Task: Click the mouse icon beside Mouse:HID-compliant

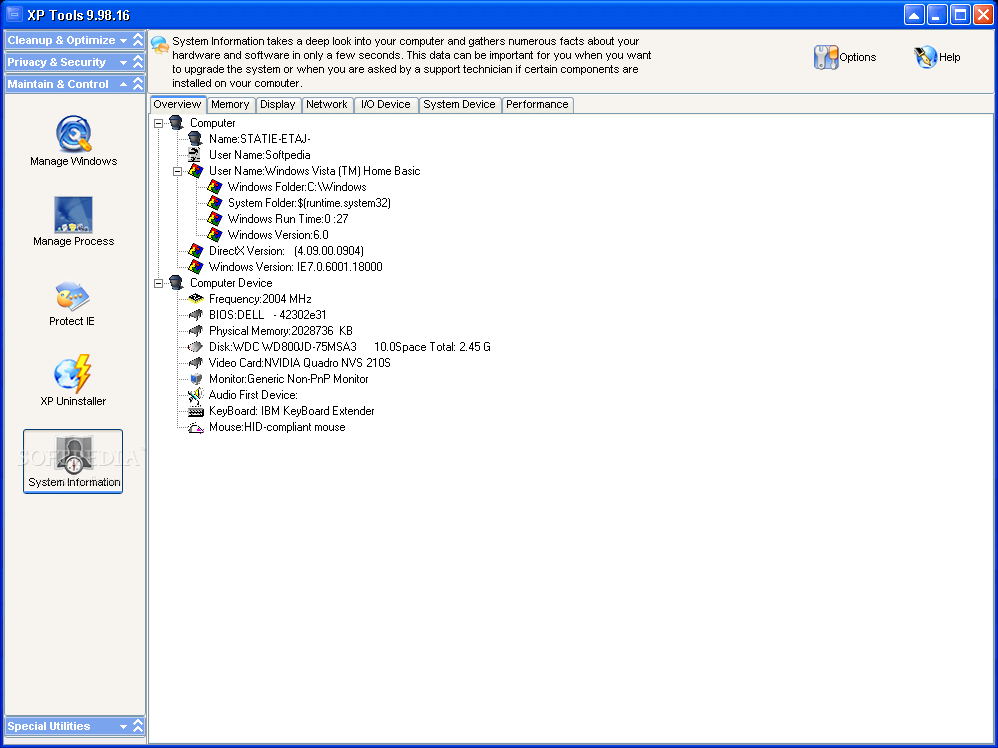Action: point(195,427)
